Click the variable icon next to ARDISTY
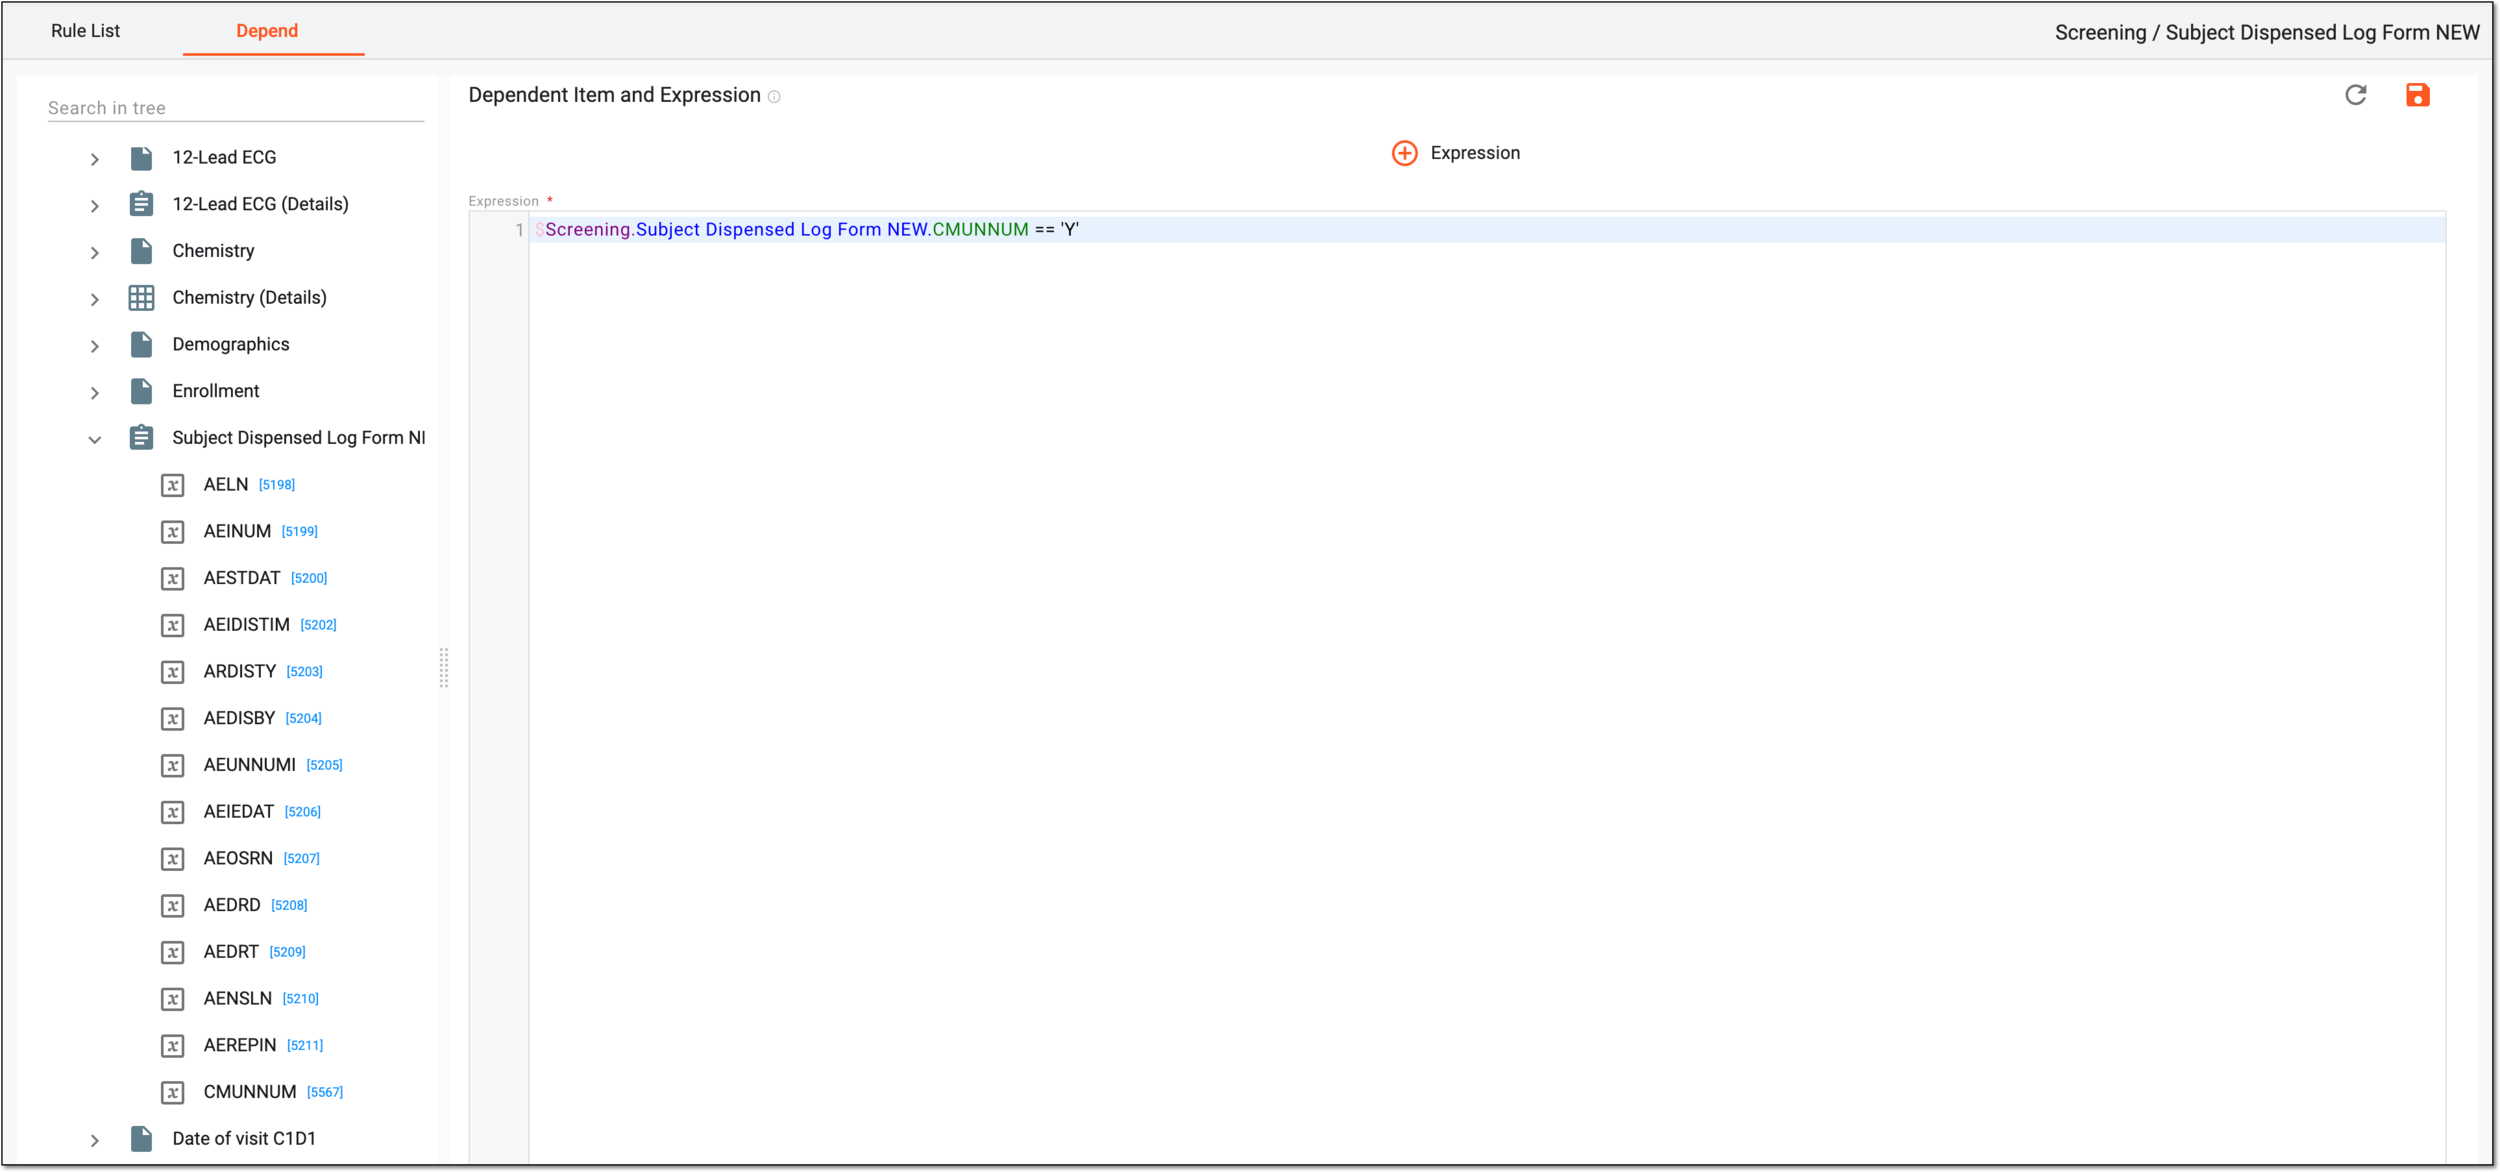The width and height of the screenshot is (2500, 1172). pos(173,672)
